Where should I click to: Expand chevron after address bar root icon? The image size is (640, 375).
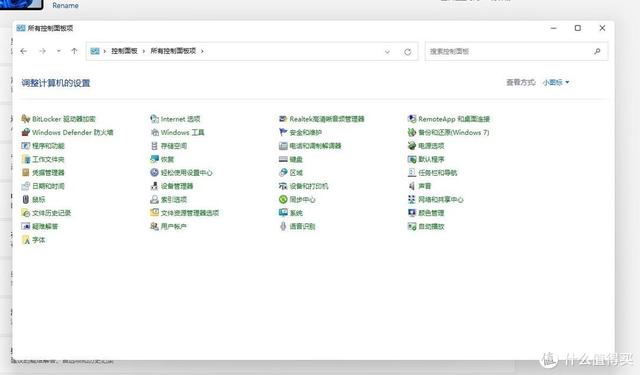(x=104, y=51)
